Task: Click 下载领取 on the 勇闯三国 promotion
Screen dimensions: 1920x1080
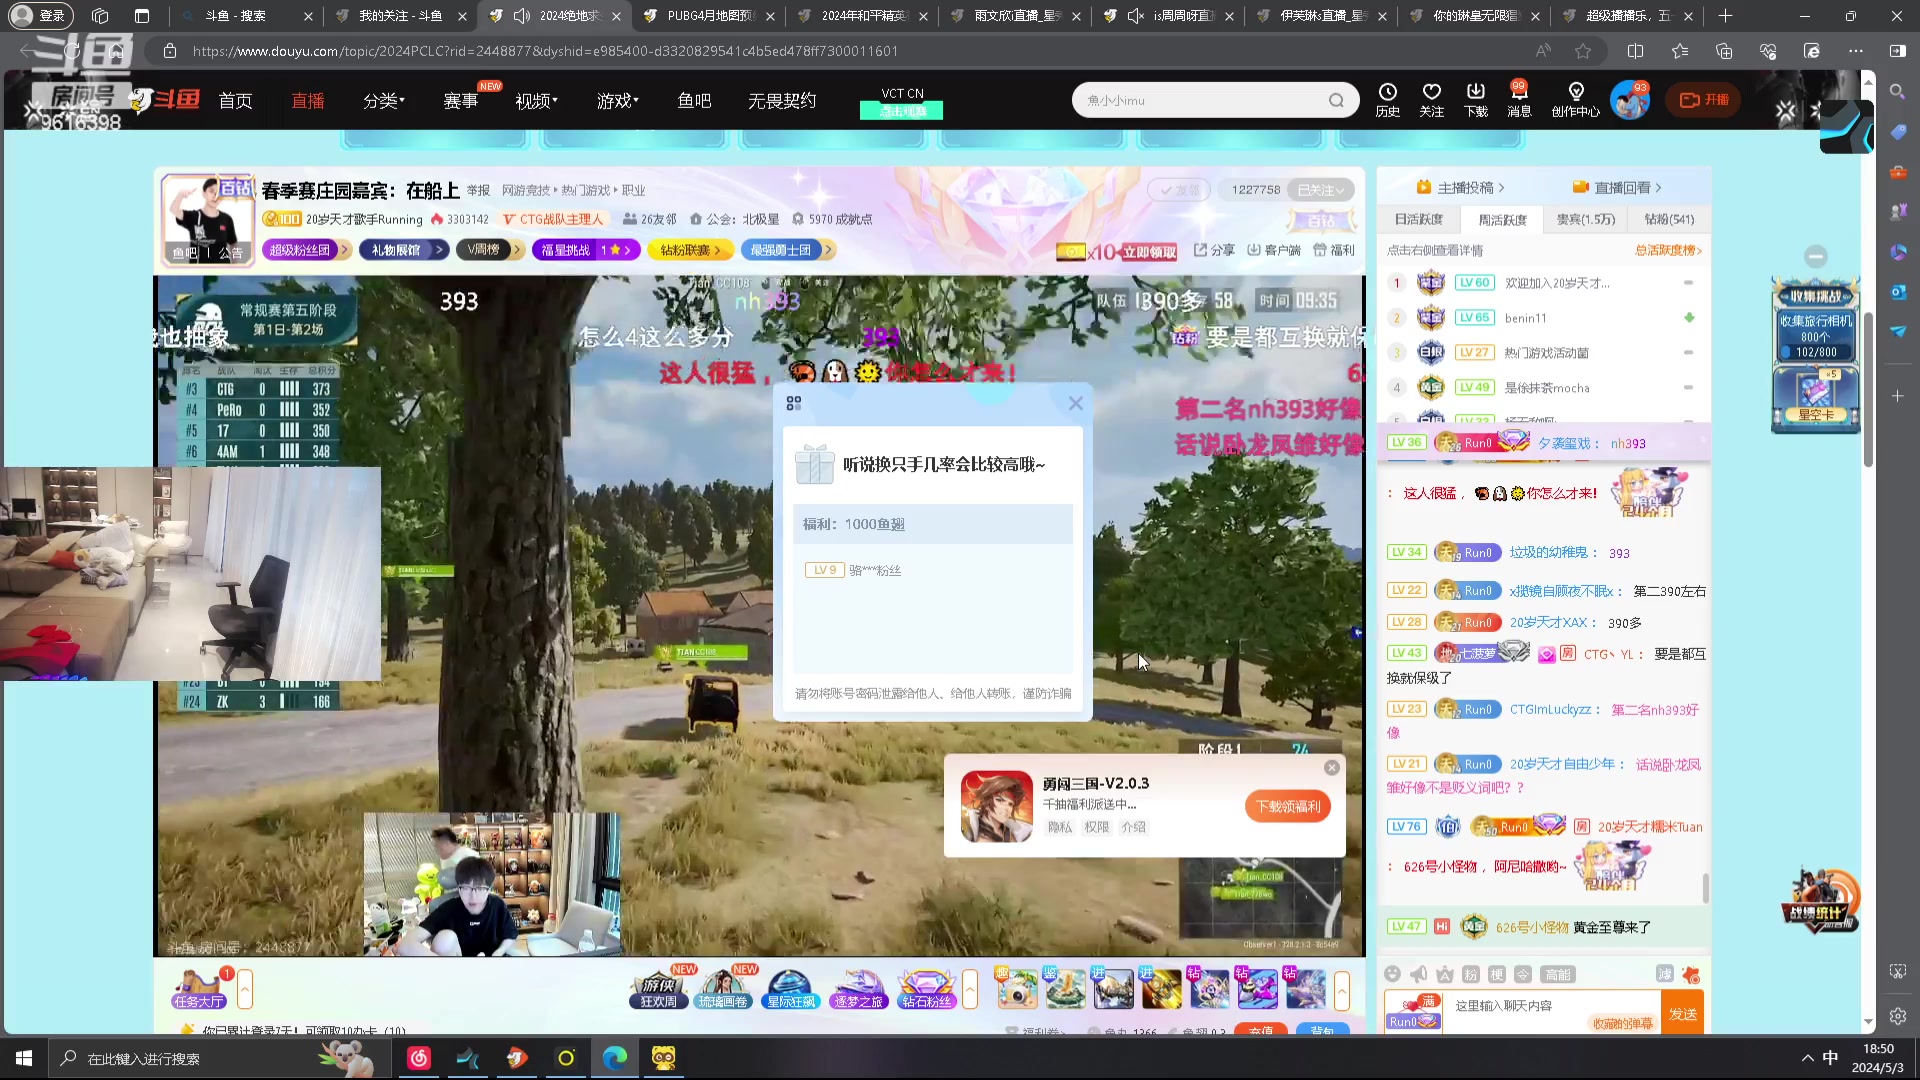Action: tap(1288, 806)
